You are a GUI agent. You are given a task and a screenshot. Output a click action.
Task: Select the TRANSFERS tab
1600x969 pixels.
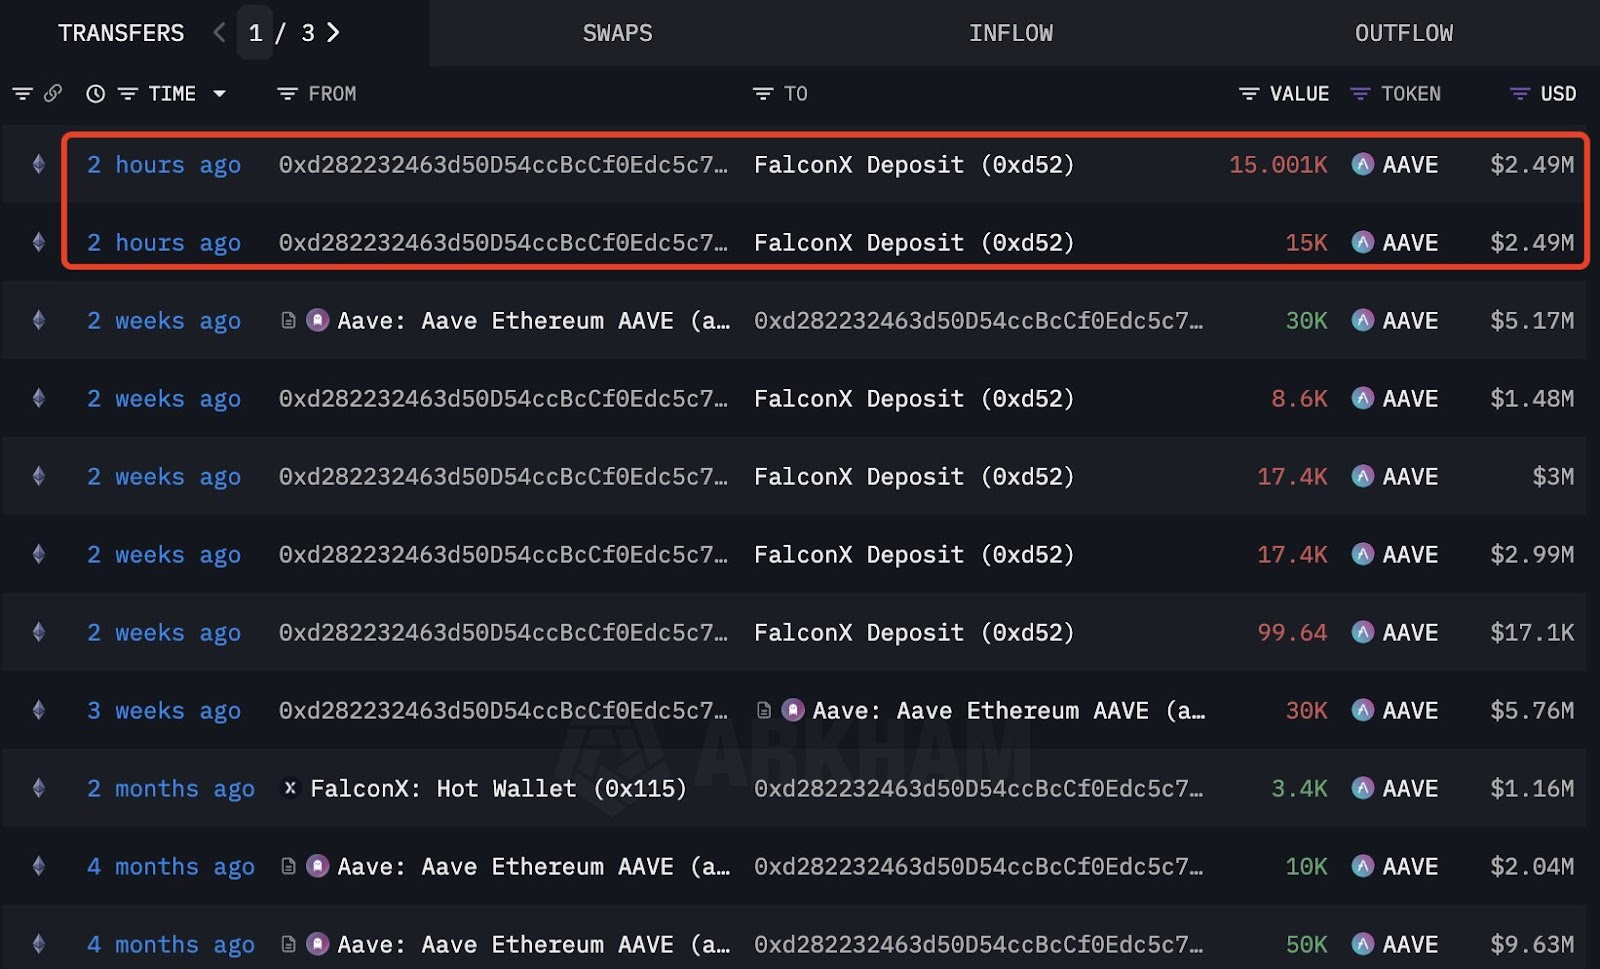[121, 33]
